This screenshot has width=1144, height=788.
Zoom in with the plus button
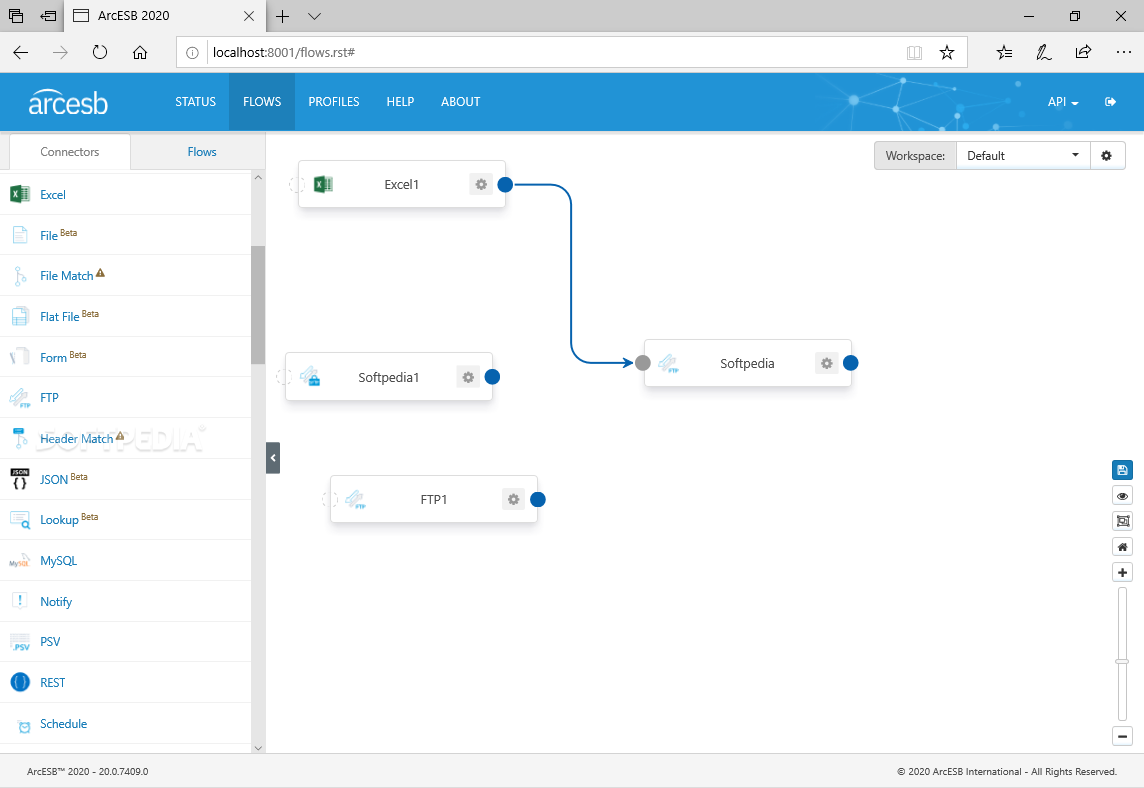[1122, 573]
